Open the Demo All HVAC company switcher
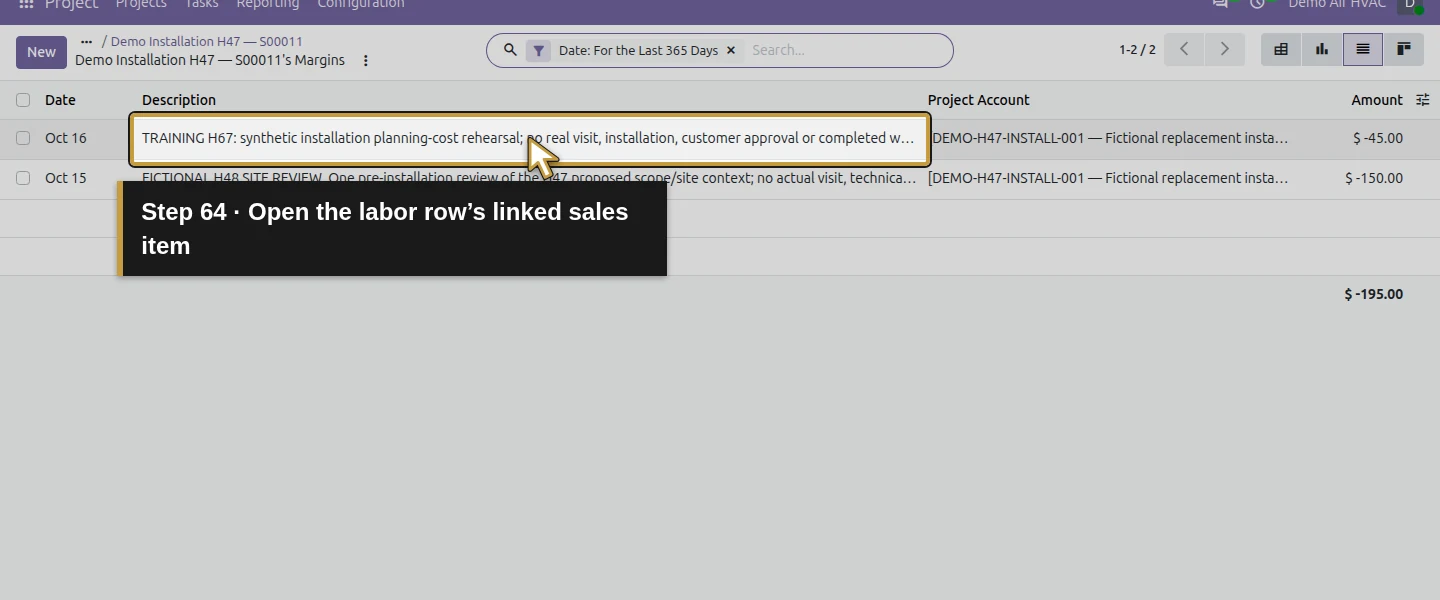The height and width of the screenshot is (600, 1440). [1337, 4]
